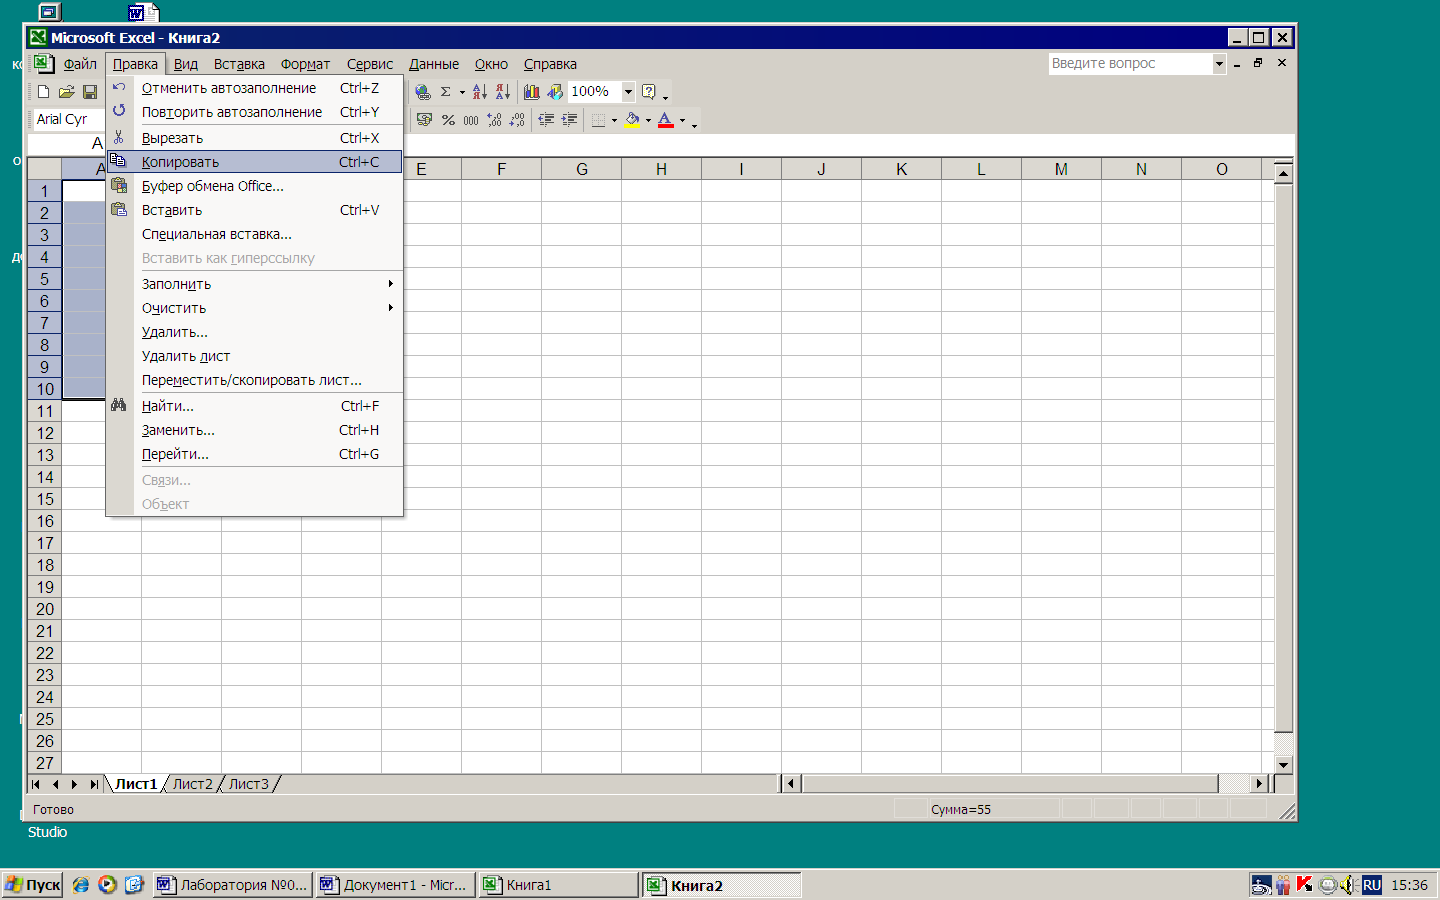
Task: Click the Open file folder icon
Action: coord(66,92)
